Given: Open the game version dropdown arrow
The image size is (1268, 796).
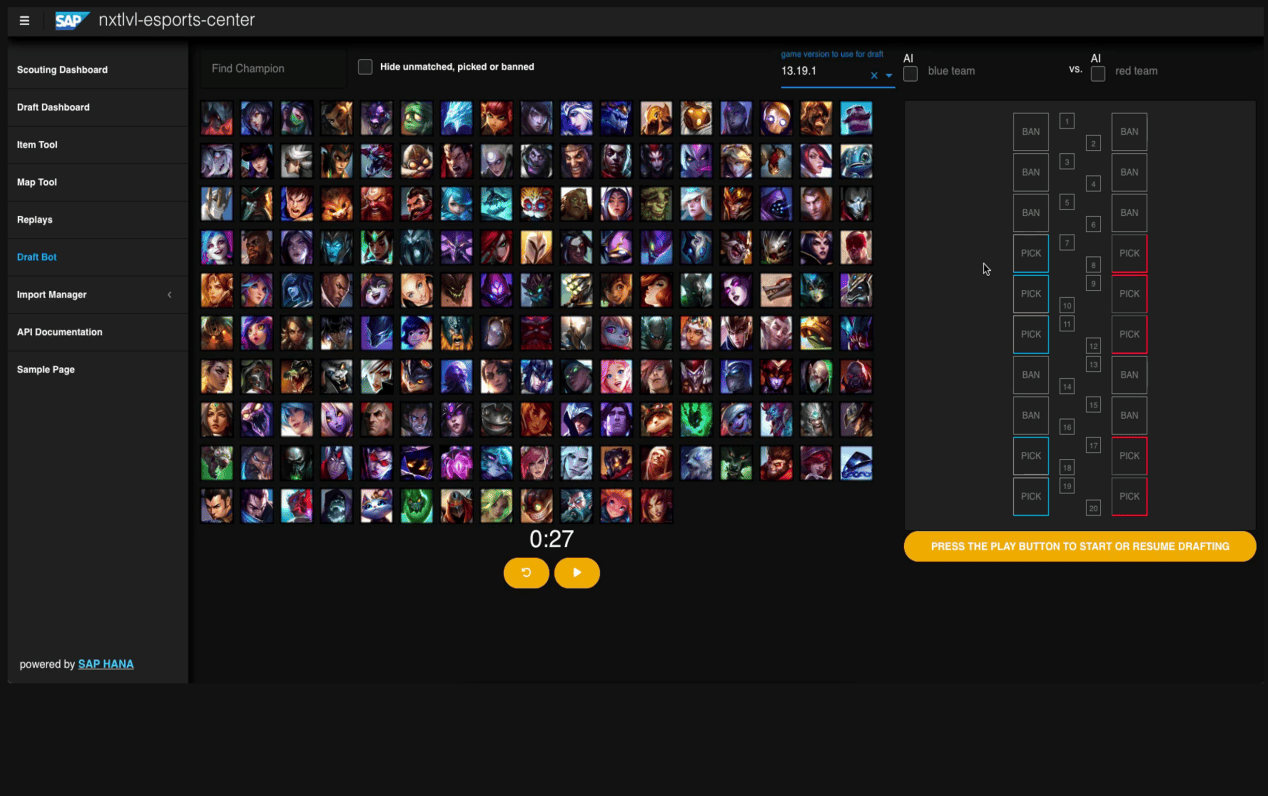Looking at the screenshot, I should tap(889, 75).
